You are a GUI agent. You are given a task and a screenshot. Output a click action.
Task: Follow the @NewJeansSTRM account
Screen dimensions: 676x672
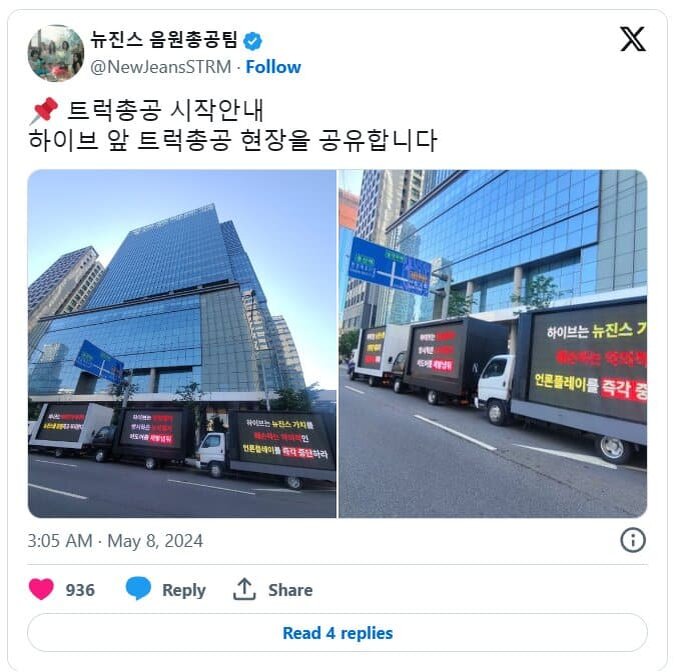pyautogui.click(x=273, y=67)
